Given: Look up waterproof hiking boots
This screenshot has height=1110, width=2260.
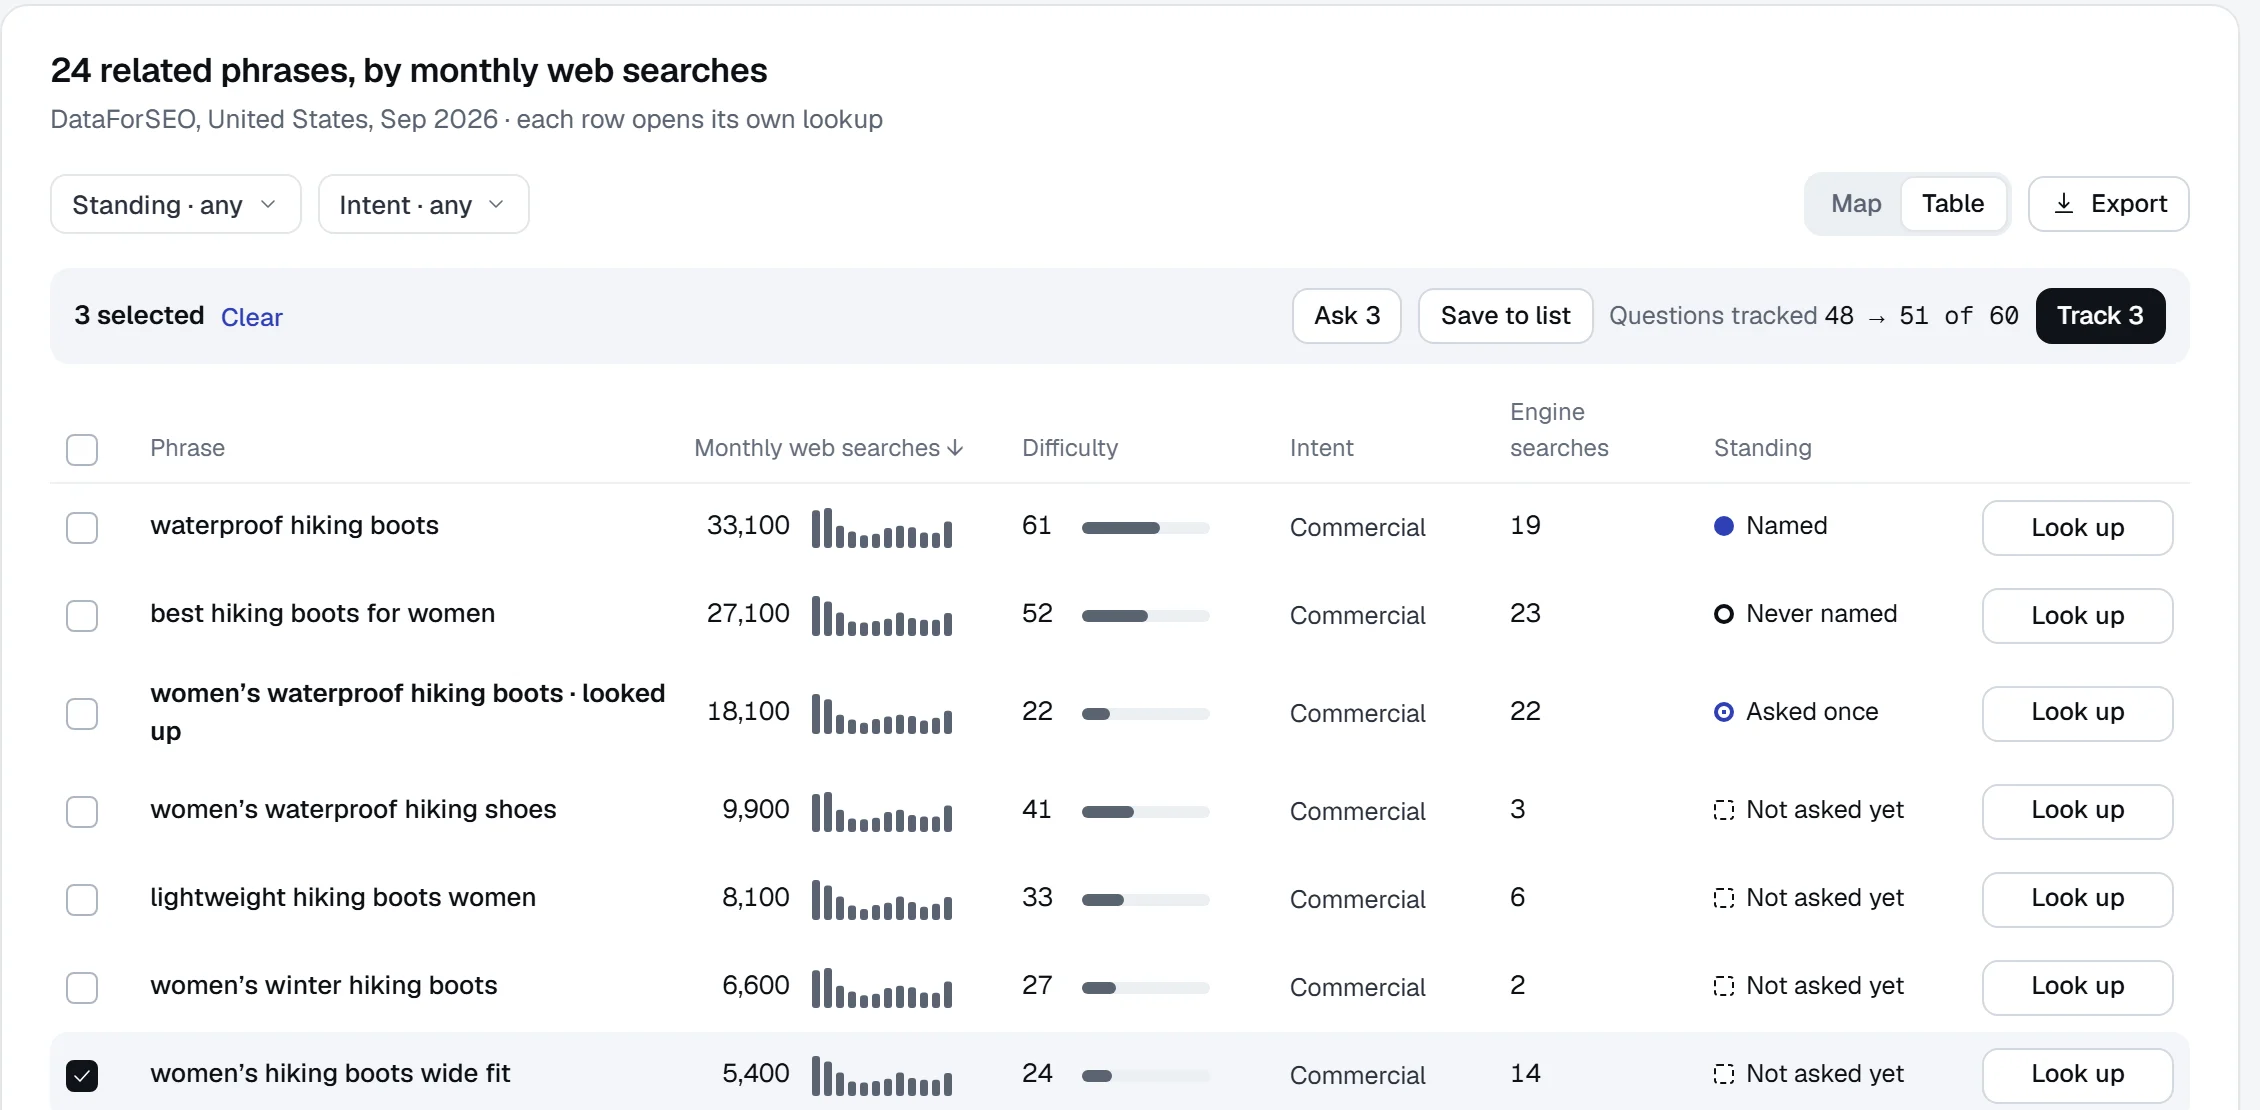Looking at the screenshot, I should [2078, 528].
